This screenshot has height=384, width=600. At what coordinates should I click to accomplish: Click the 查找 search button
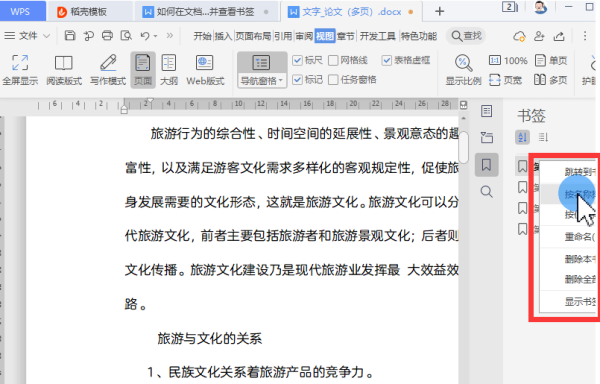[466, 36]
